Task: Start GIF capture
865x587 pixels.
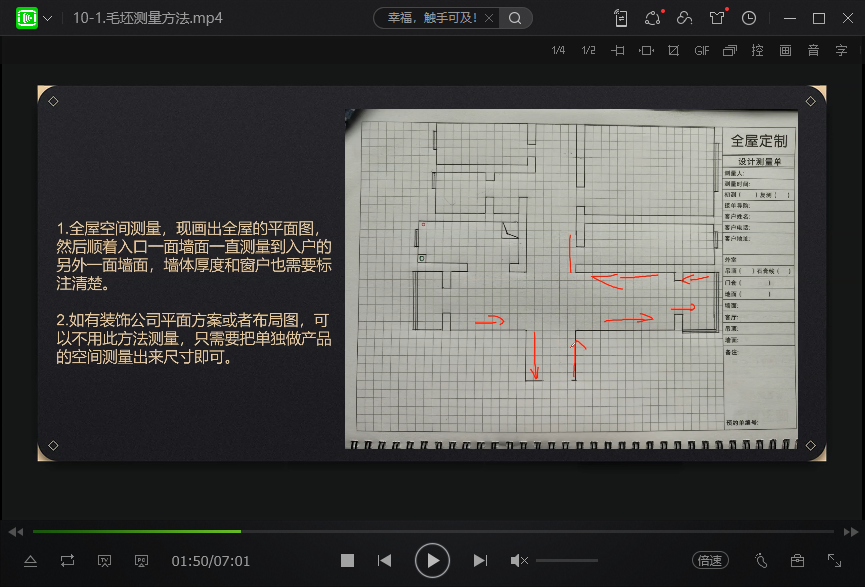Action: coord(702,51)
